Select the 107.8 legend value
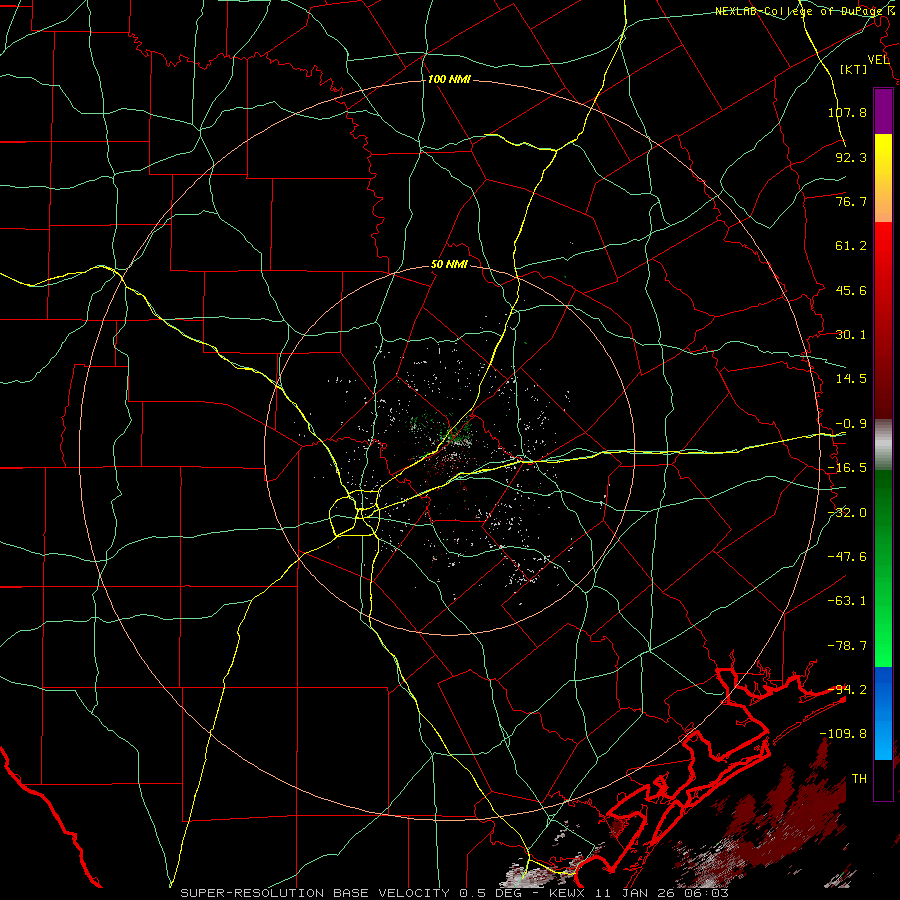 (x=847, y=112)
